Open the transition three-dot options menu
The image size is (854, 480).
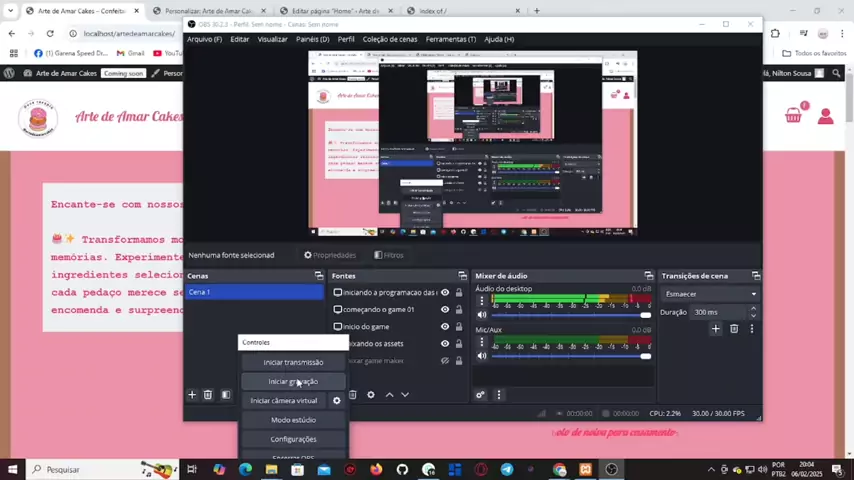(x=751, y=328)
